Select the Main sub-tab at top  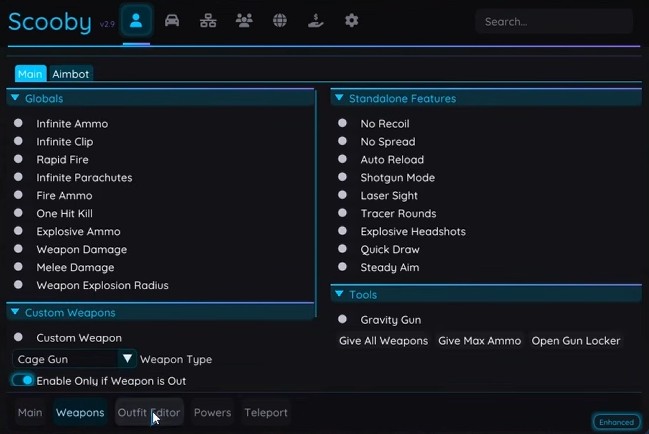click(30, 74)
